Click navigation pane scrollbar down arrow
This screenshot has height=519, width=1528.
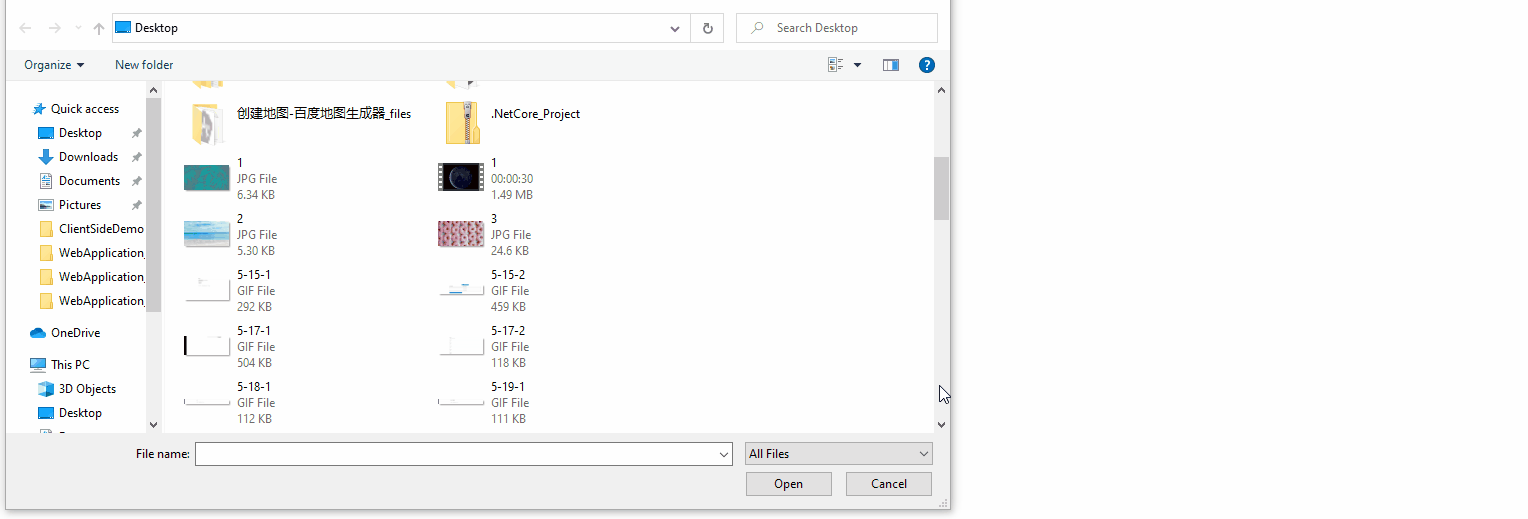click(153, 425)
